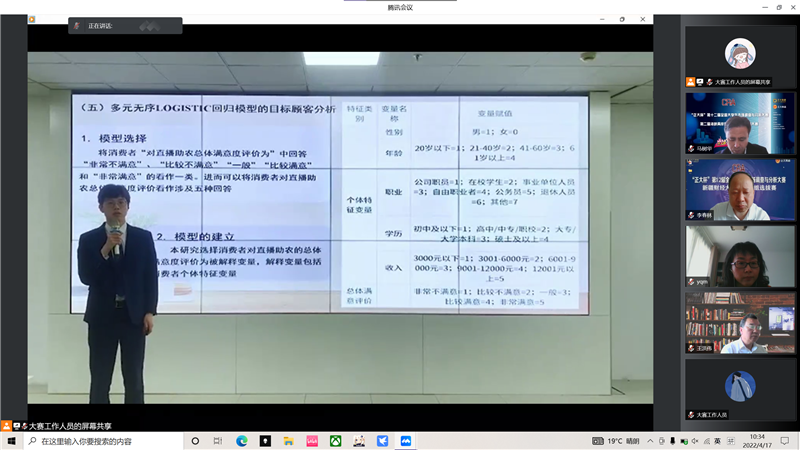Toggle the 英 input language indicator
The height and width of the screenshot is (450, 800).
[715, 441]
